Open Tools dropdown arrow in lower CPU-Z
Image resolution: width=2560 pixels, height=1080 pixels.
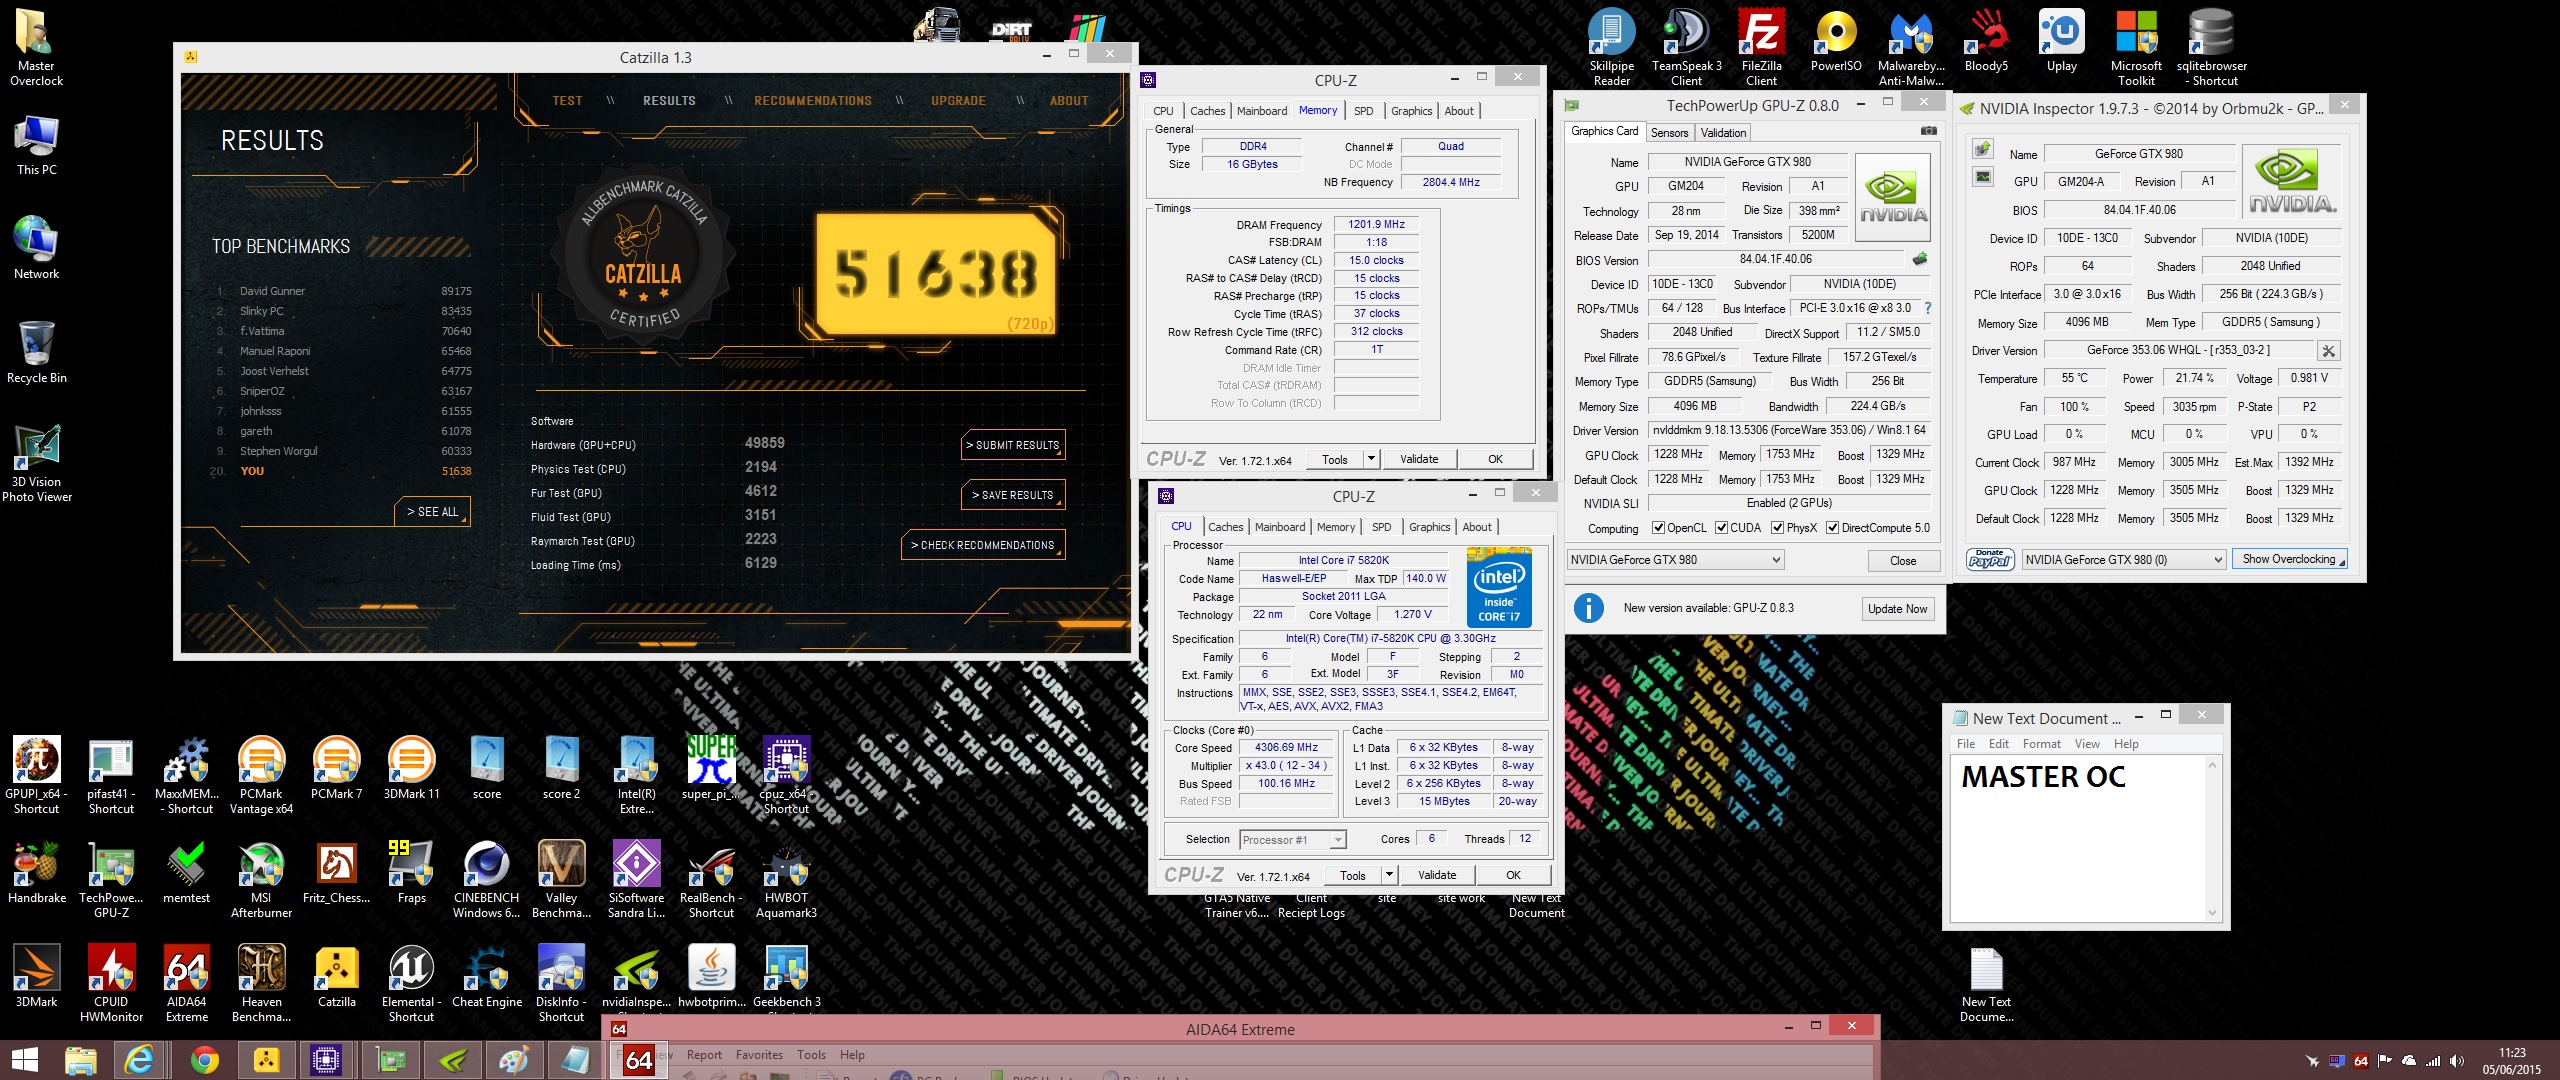[1389, 875]
